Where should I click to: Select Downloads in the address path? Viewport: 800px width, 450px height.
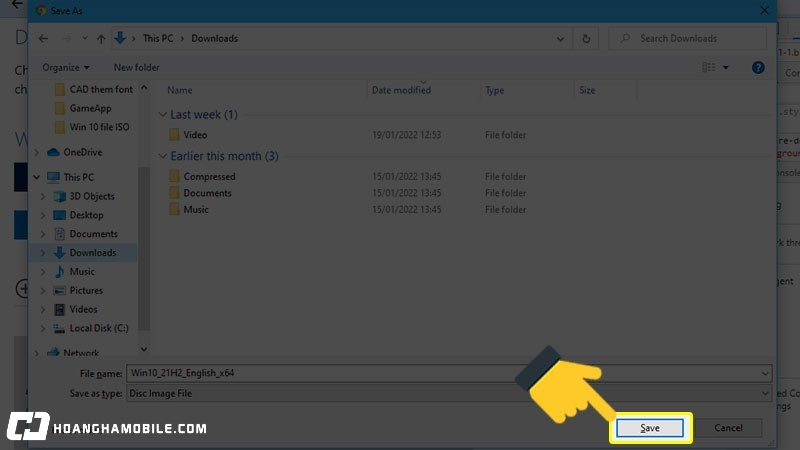coord(214,38)
